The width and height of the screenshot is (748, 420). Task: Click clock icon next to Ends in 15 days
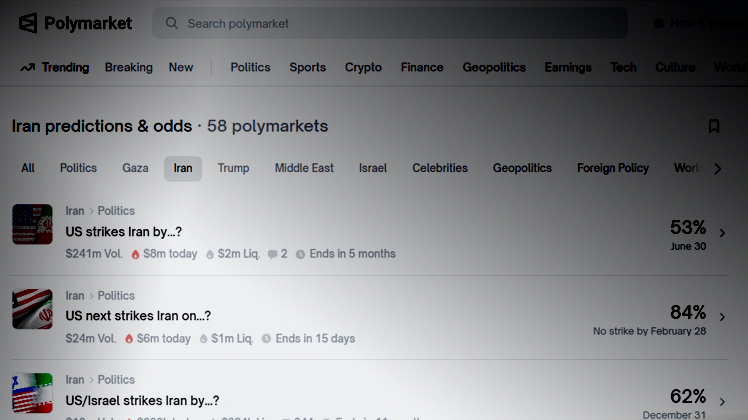point(266,339)
